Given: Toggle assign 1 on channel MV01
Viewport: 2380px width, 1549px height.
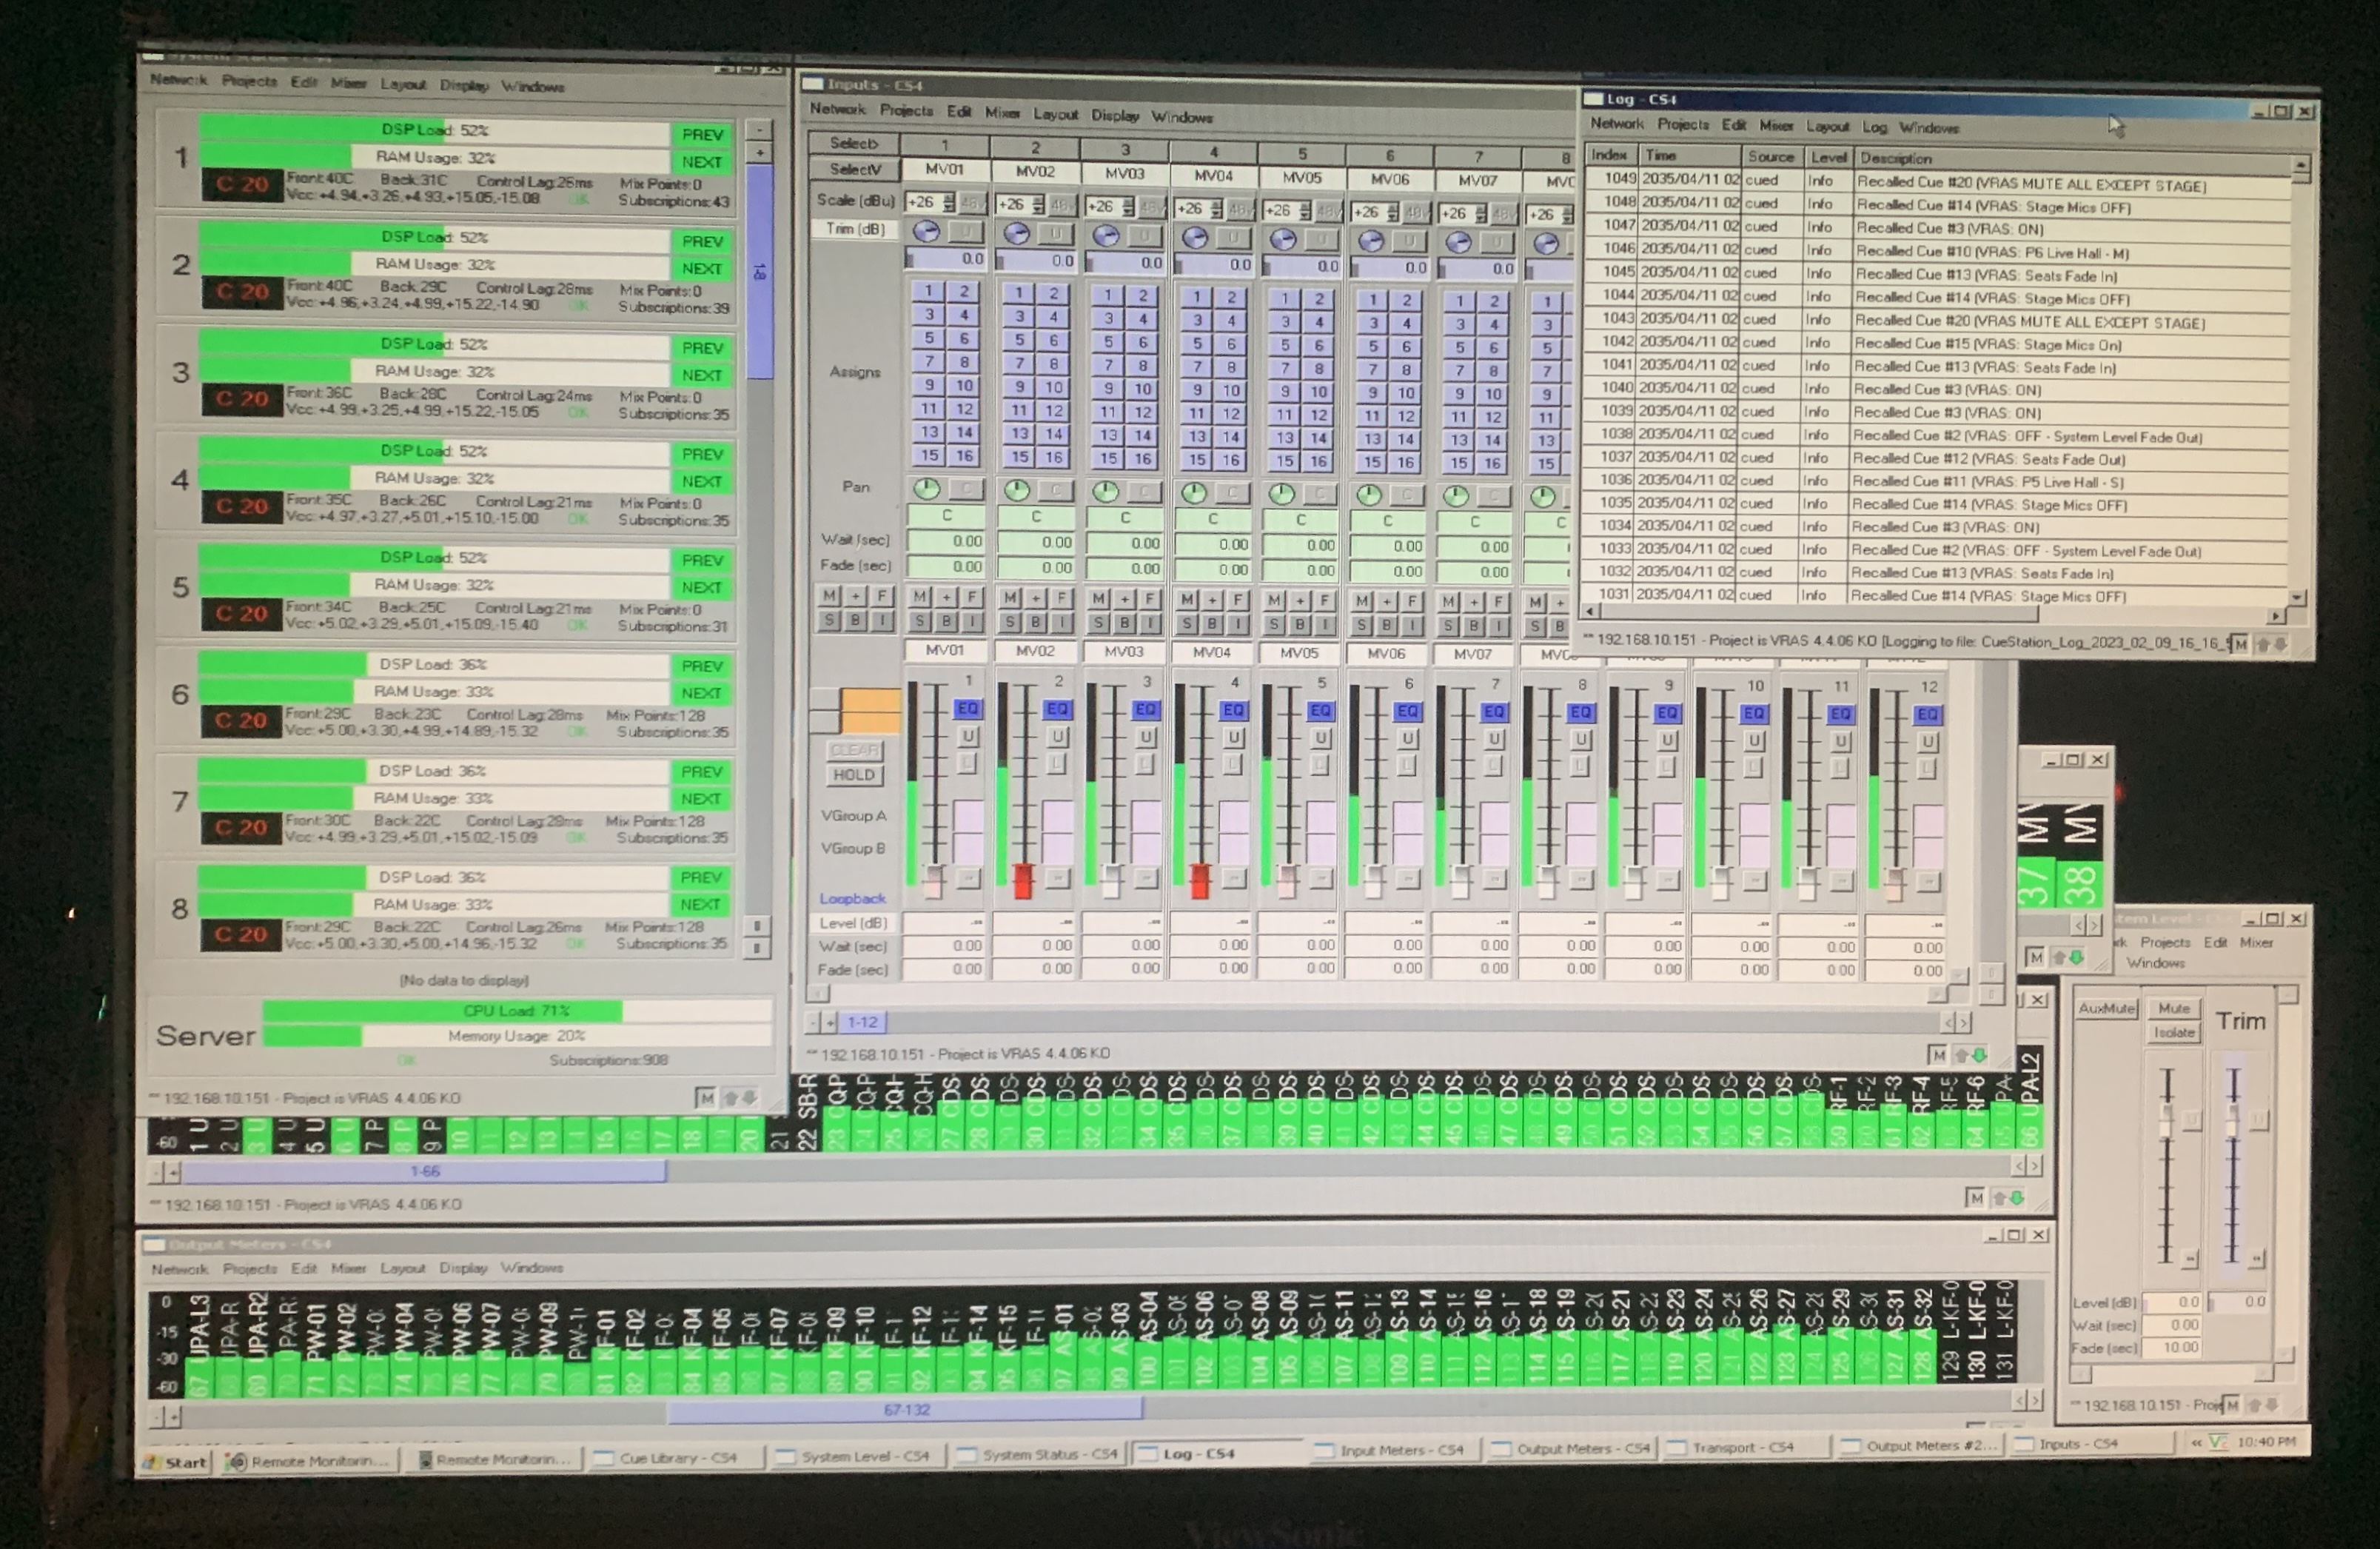Looking at the screenshot, I should [928, 291].
